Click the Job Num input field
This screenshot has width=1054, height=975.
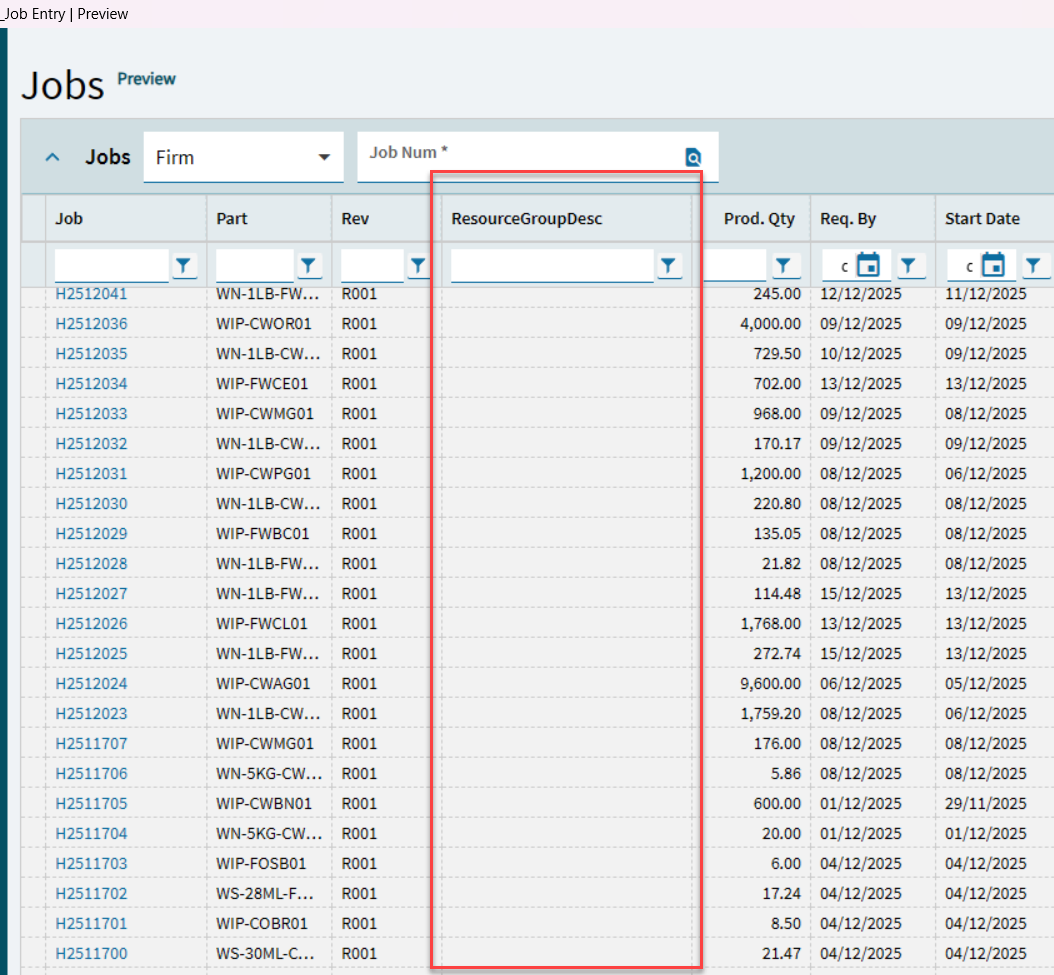(520, 157)
